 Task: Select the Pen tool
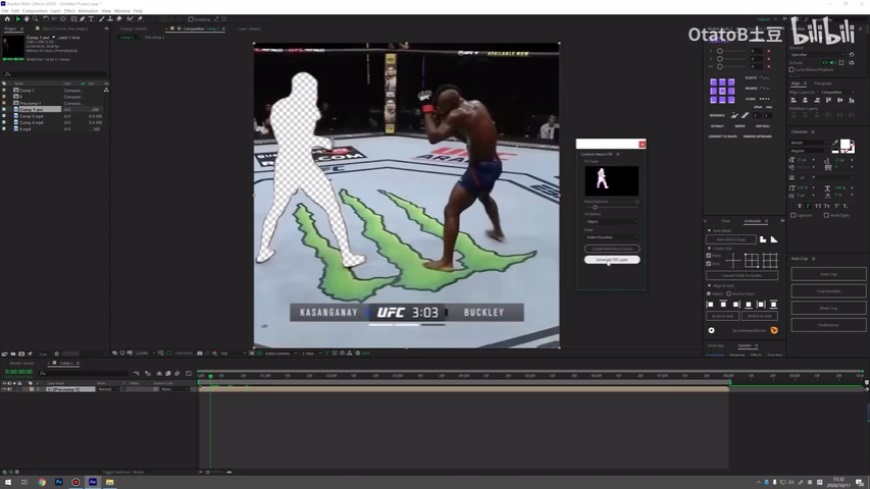pyautogui.click(x=82, y=19)
